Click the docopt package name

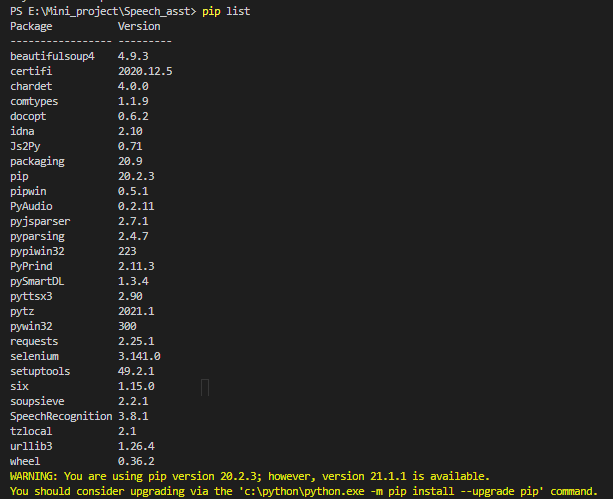click(x=28, y=116)
